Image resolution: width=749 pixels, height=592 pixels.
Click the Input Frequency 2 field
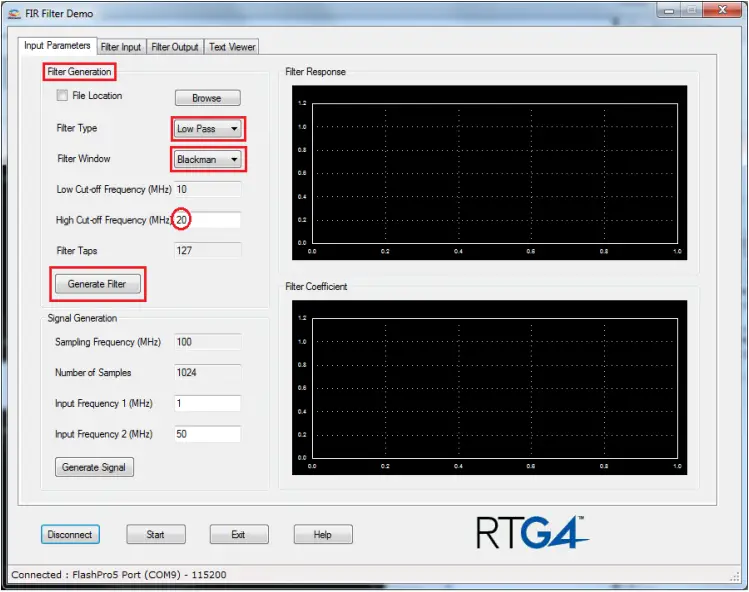click(x=208, y=434)
